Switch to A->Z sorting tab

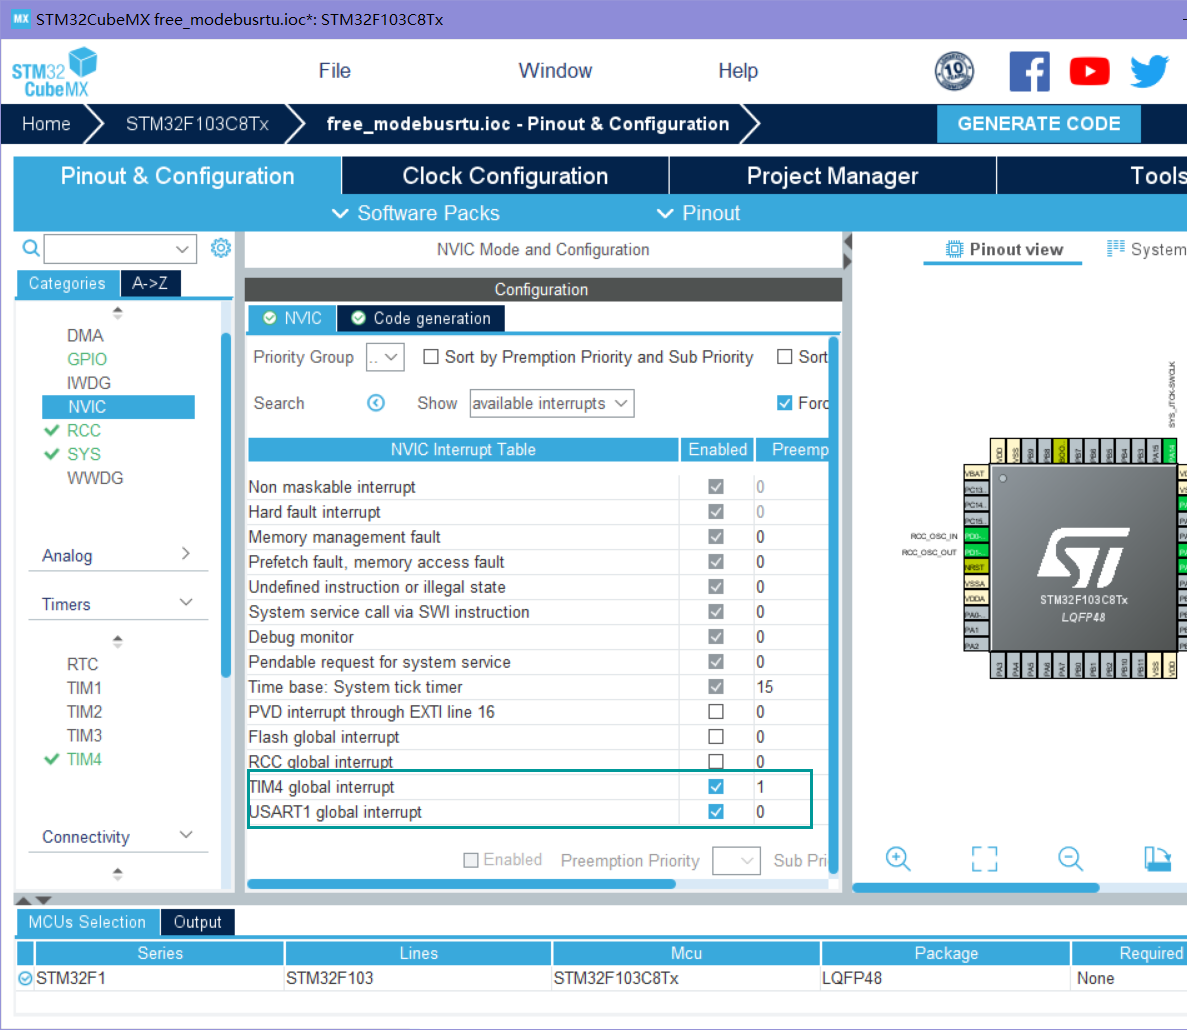tap(150, 283)
